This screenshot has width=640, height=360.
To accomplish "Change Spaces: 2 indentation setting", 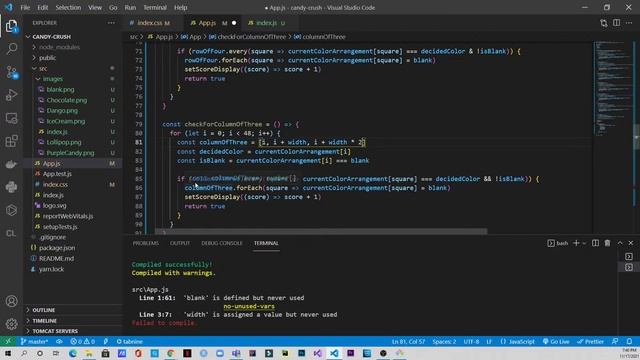I will tap(444, 342).
